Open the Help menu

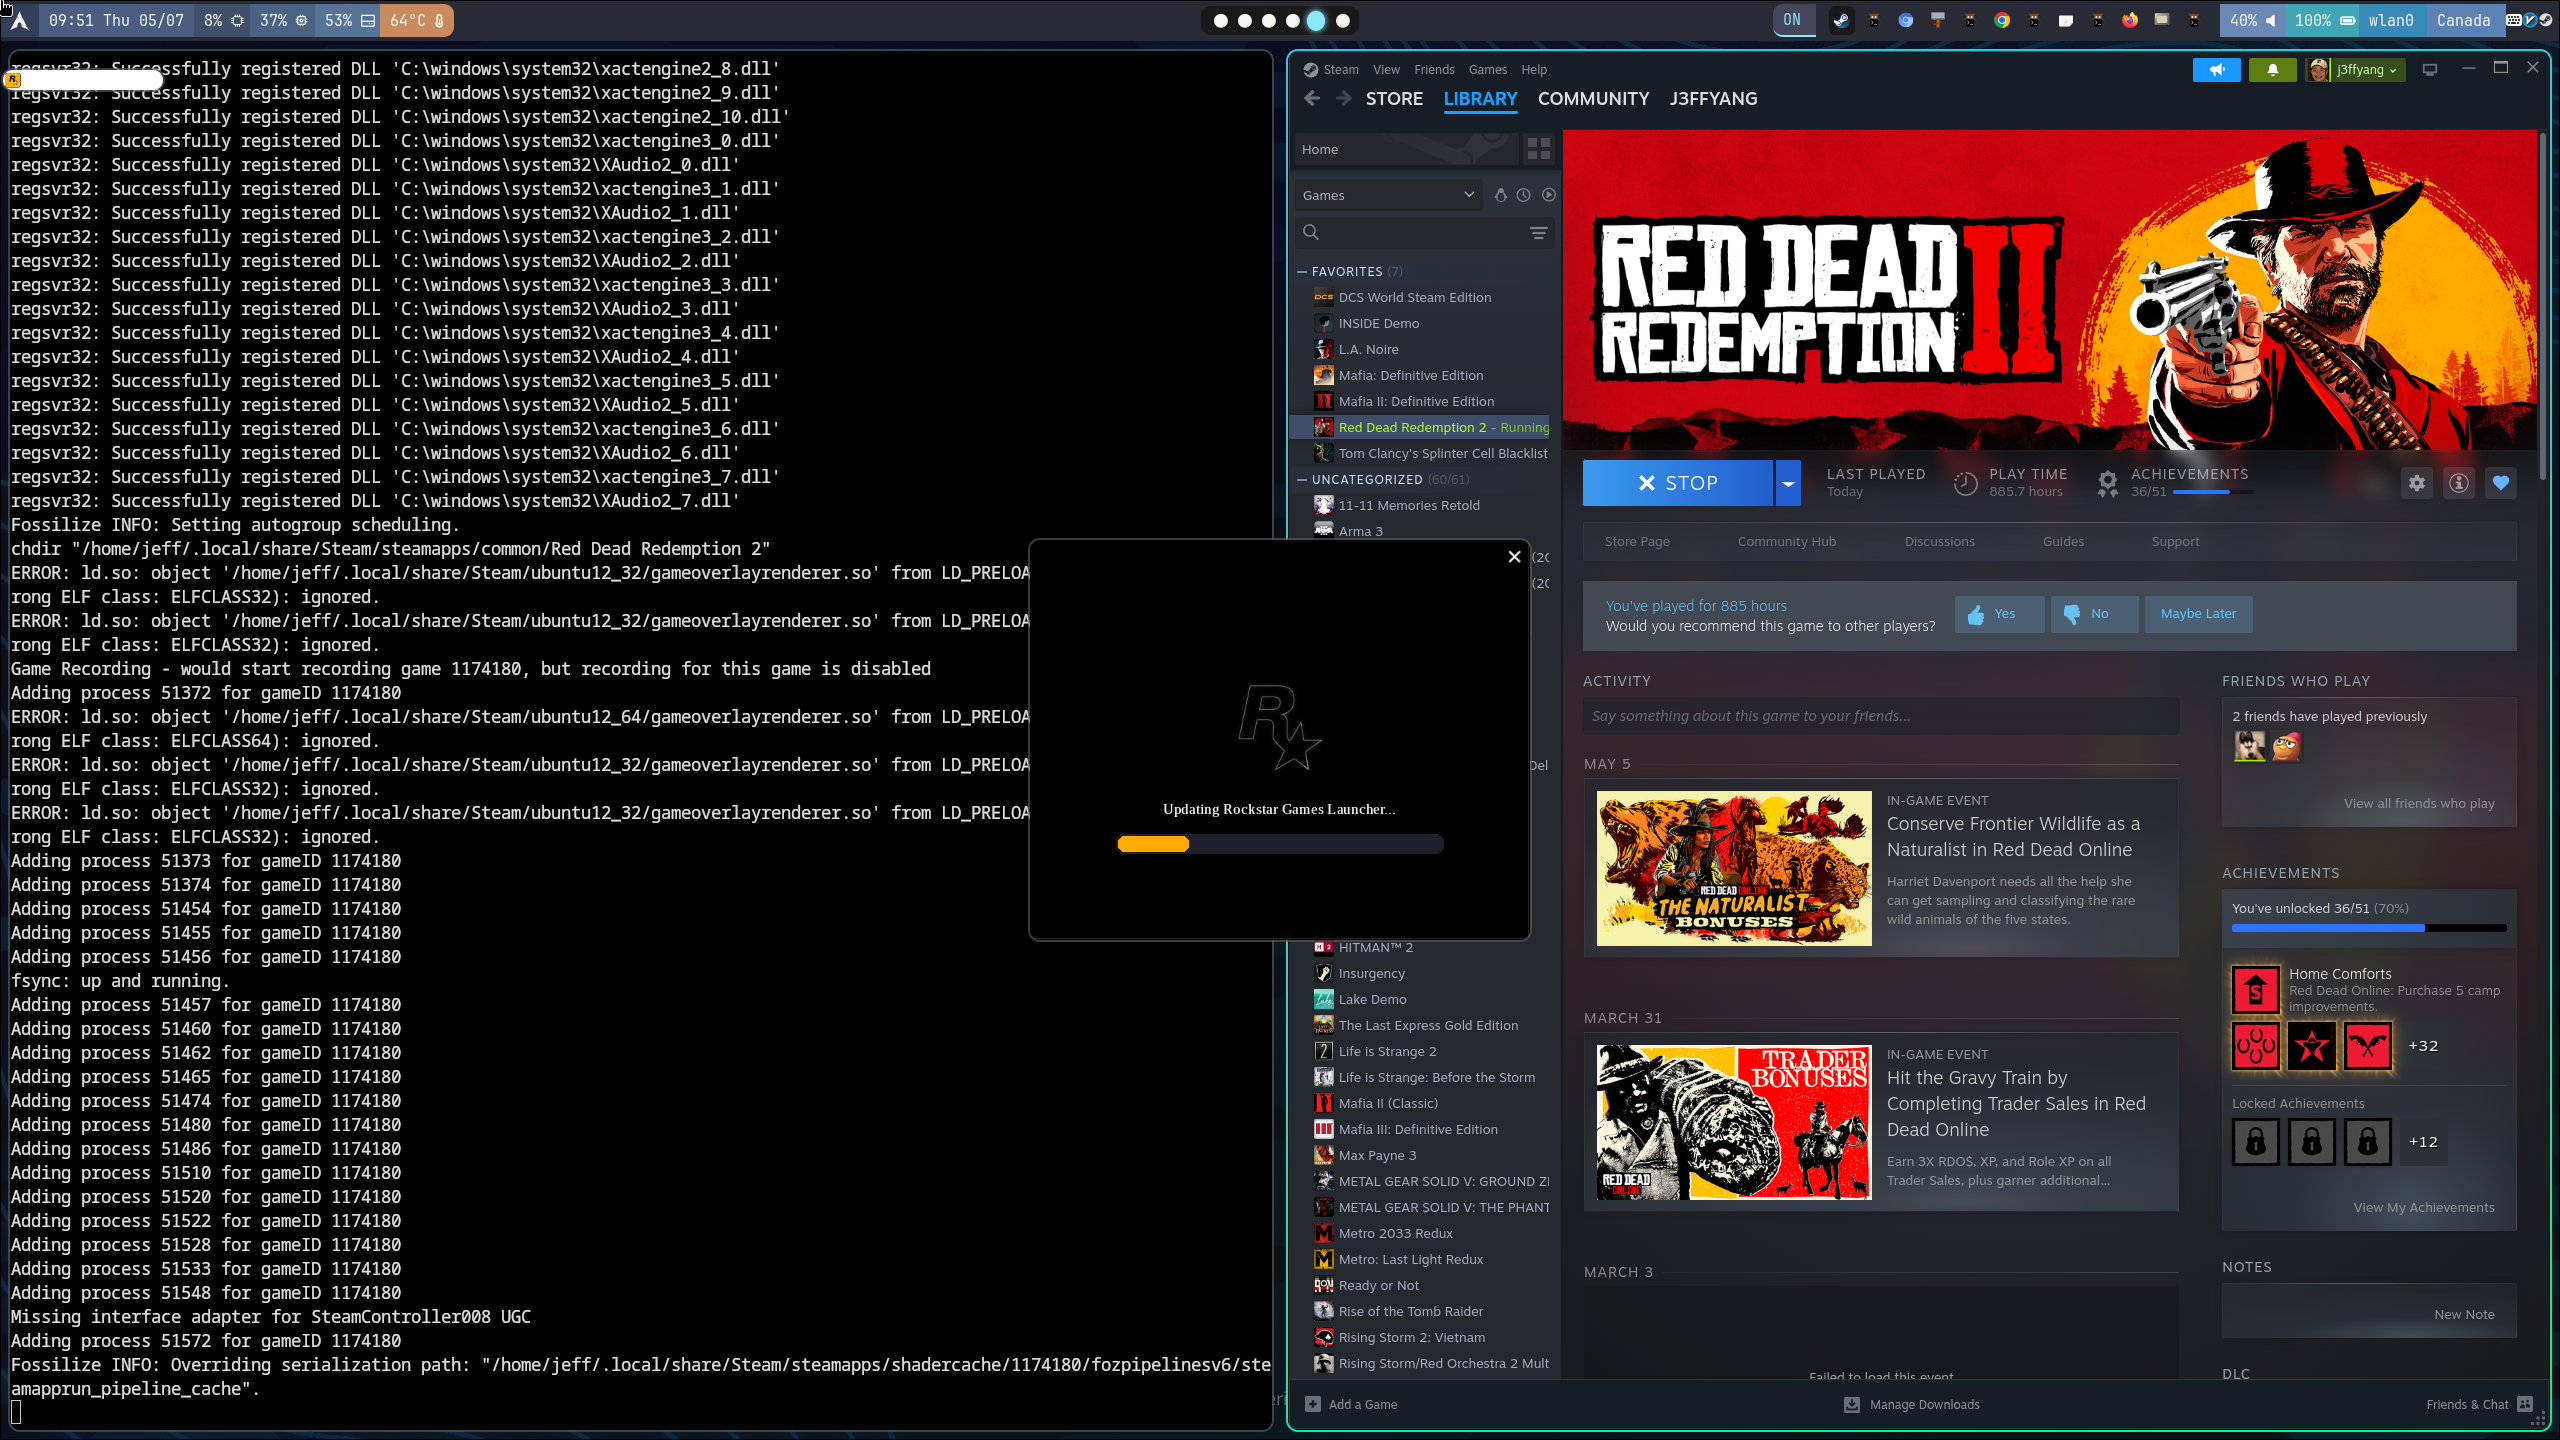pos(1534,70)
